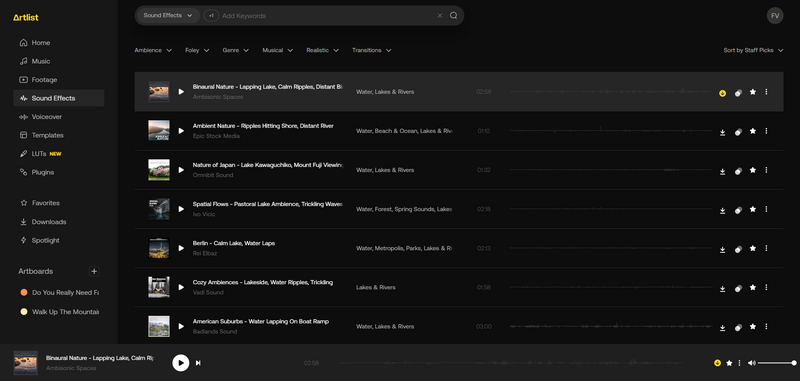
Task: Download the Binaural Nature sound effect
Action: [x=722, y=93]
